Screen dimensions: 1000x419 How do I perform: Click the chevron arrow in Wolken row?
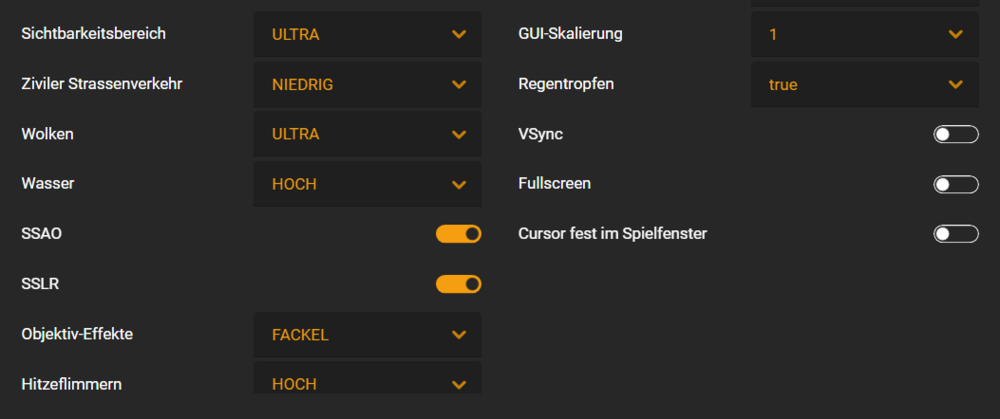(x=459, y=135)
